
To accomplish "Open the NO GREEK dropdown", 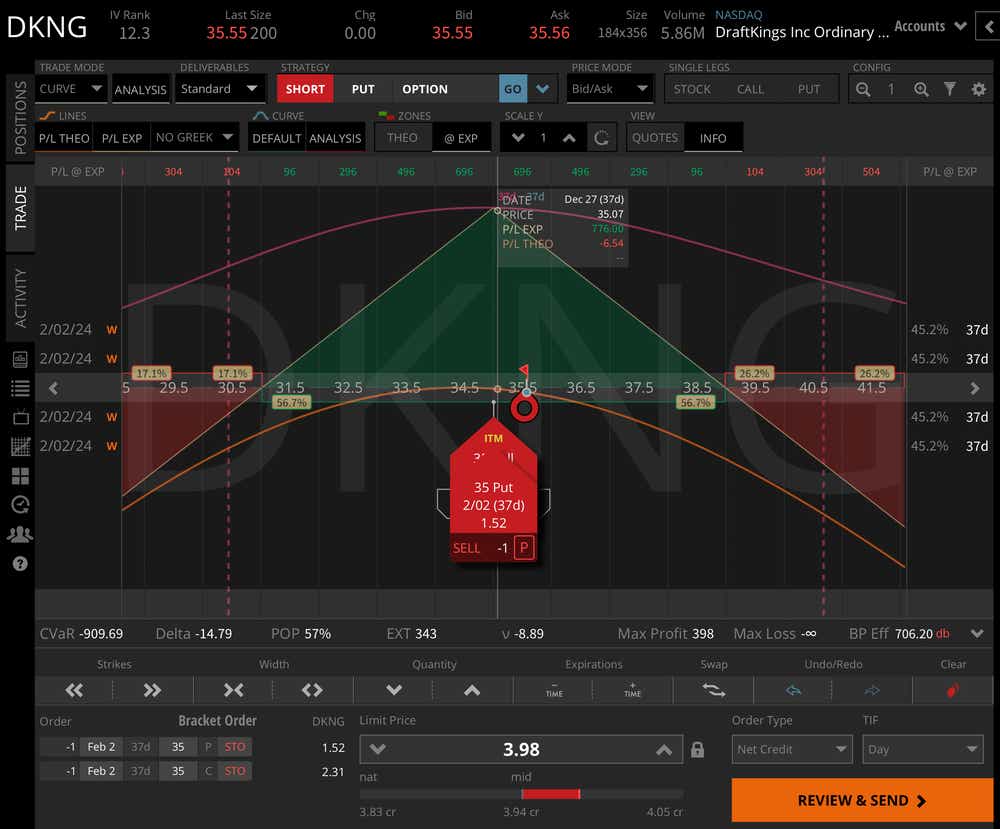I will (195, 138).
